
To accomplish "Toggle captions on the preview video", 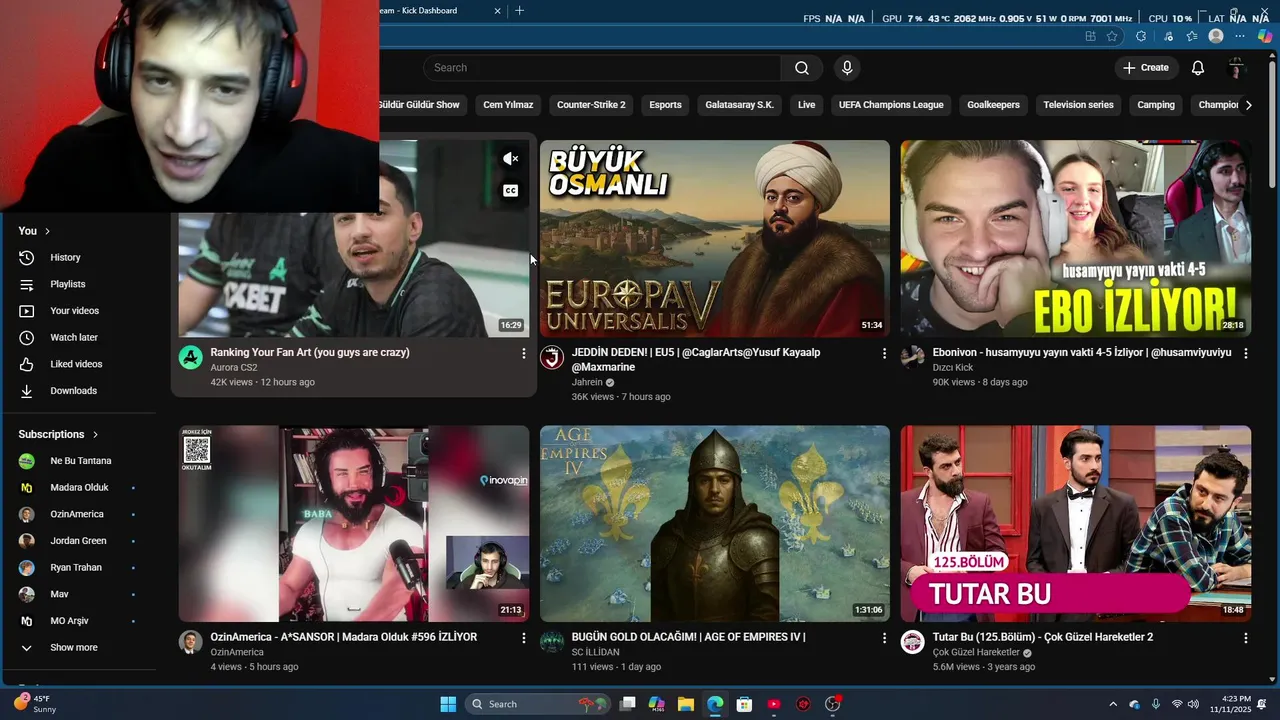I will pos(510,191).
